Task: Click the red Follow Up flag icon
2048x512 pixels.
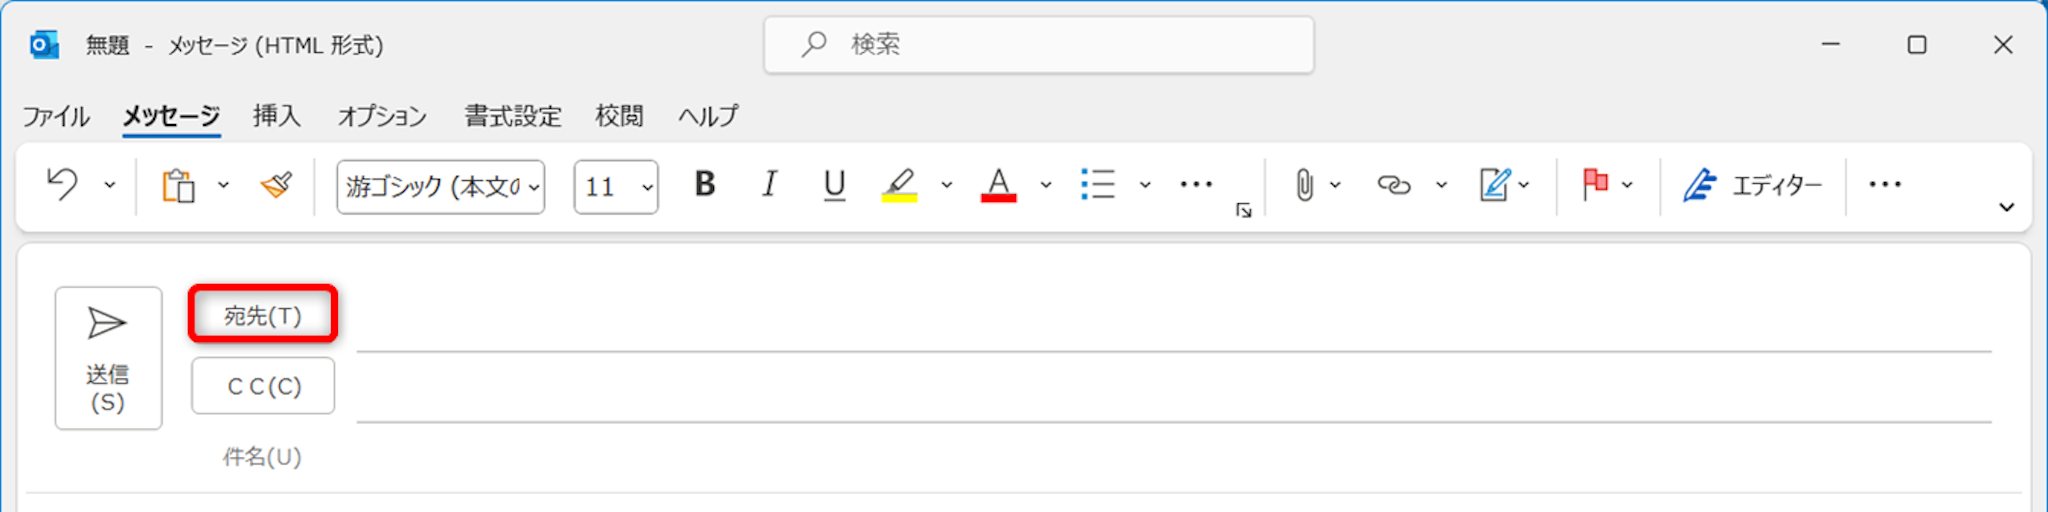Action: pos(1595,185)
